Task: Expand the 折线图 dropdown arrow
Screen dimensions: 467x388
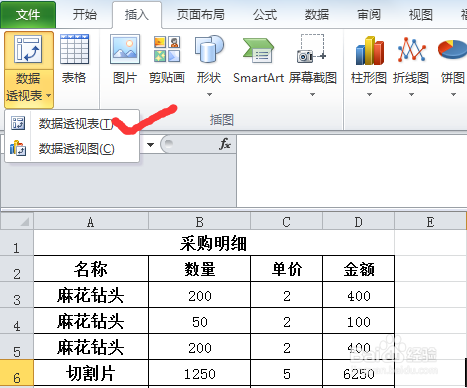Action: [x=411, y=95]
